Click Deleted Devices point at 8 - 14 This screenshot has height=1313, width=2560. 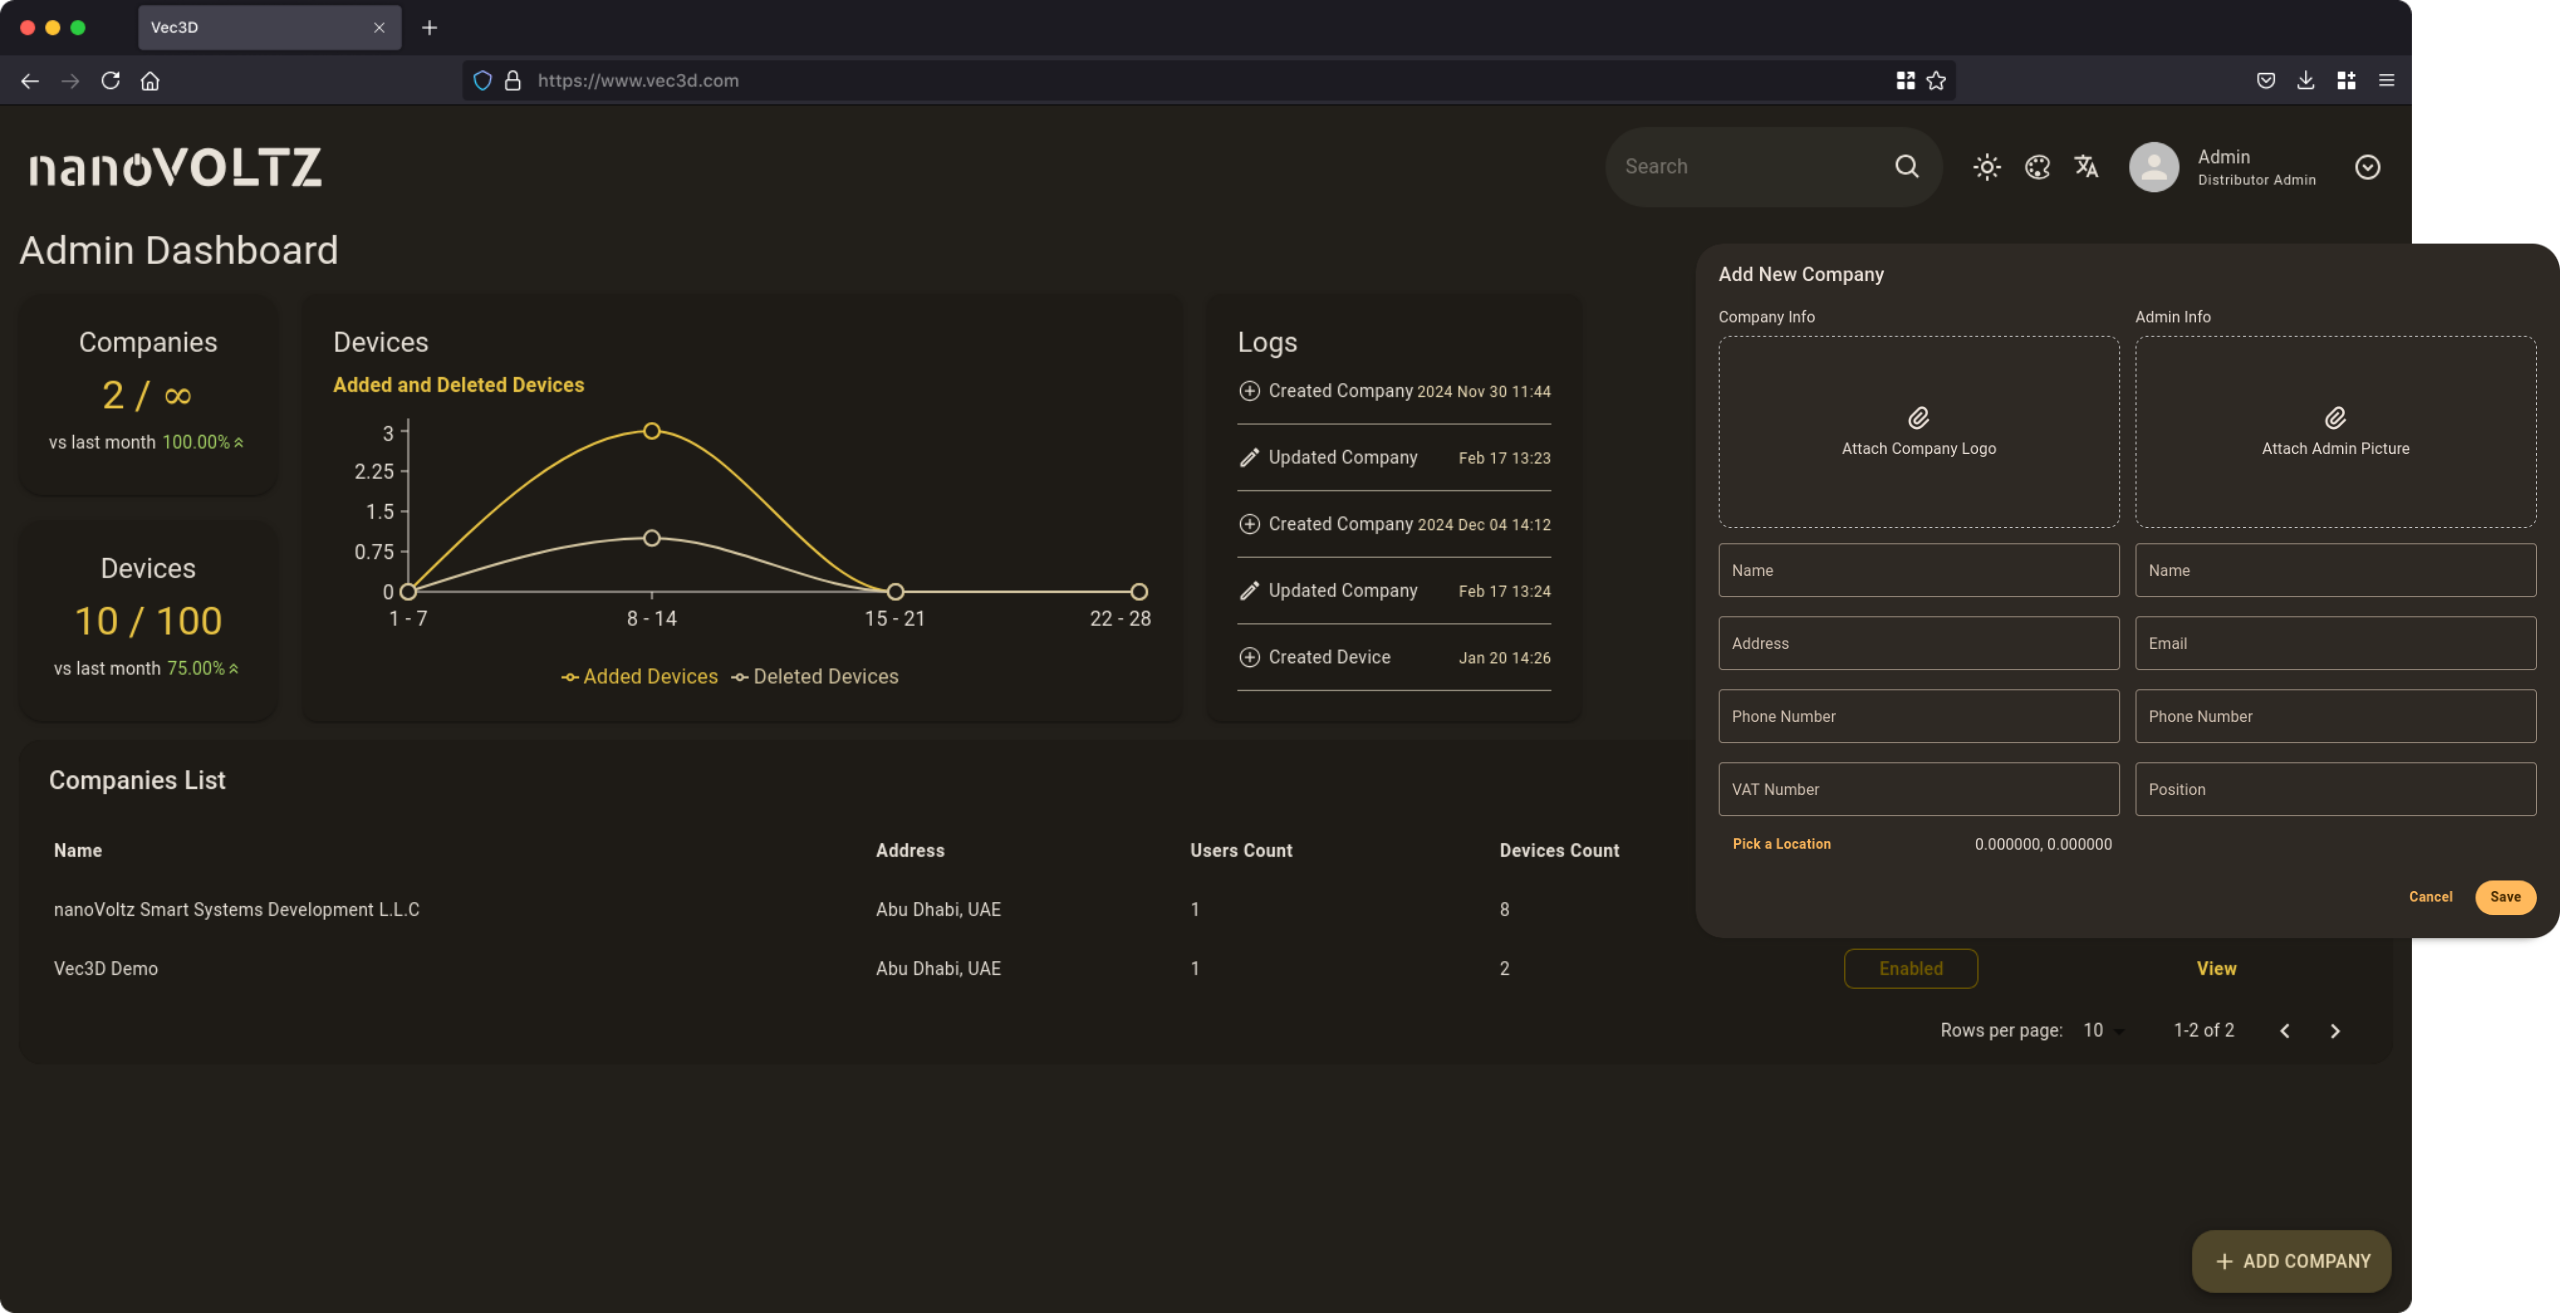pyautogui.click(x=652, y=538)
